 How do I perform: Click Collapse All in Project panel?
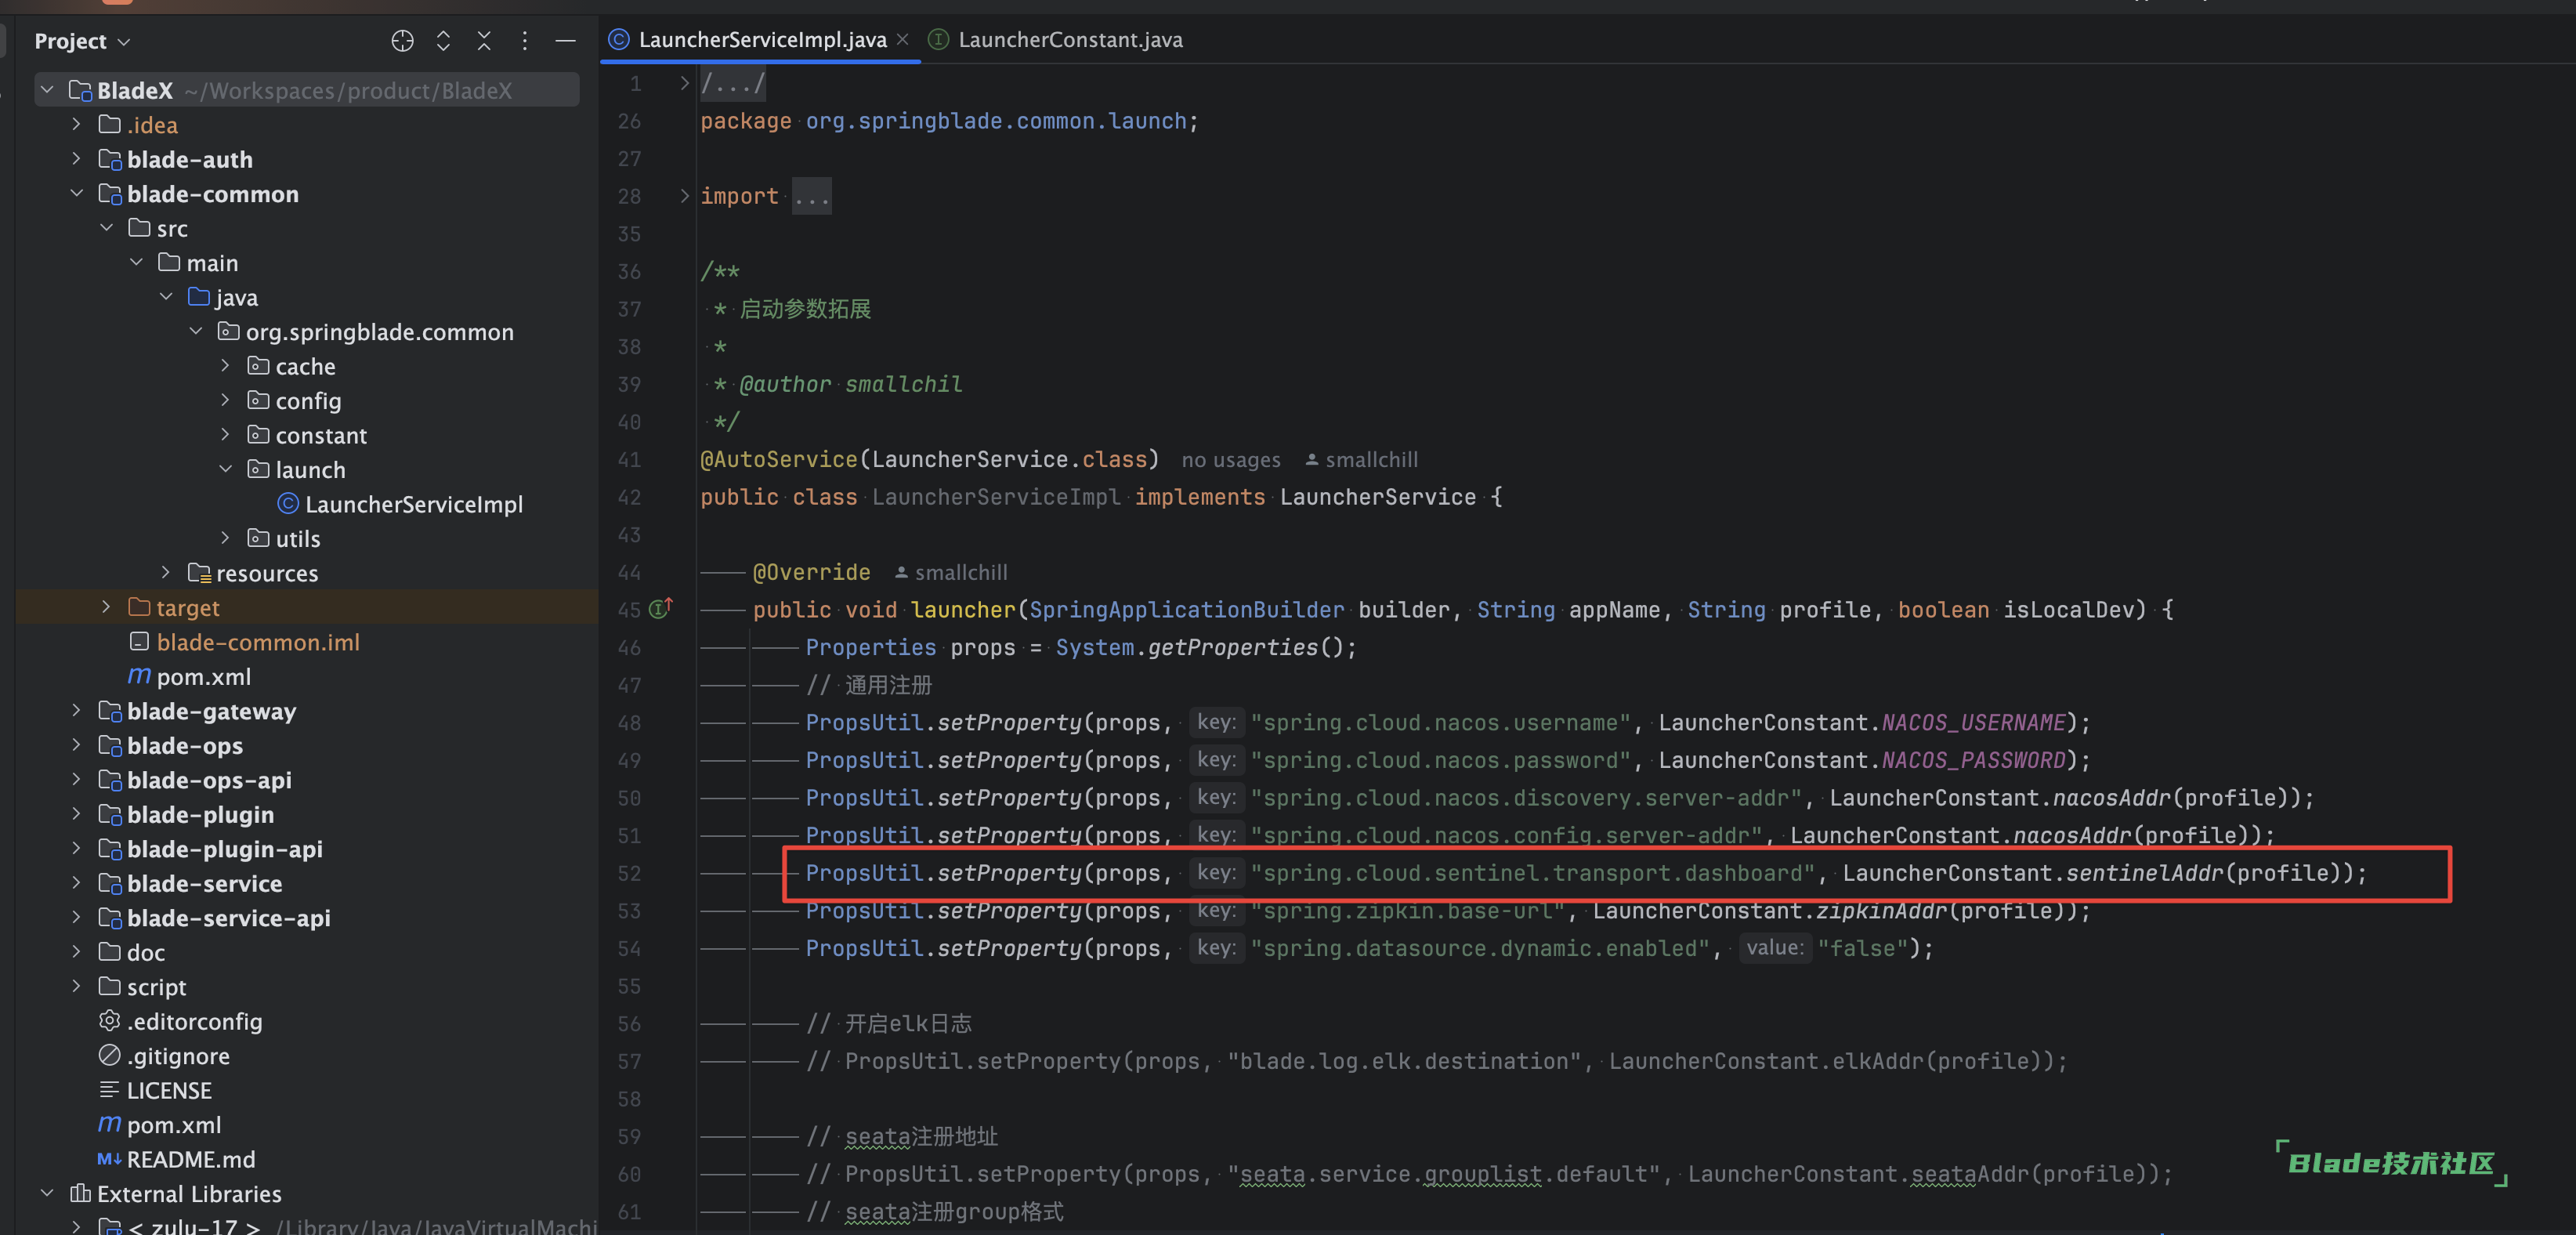coord(484,41)
